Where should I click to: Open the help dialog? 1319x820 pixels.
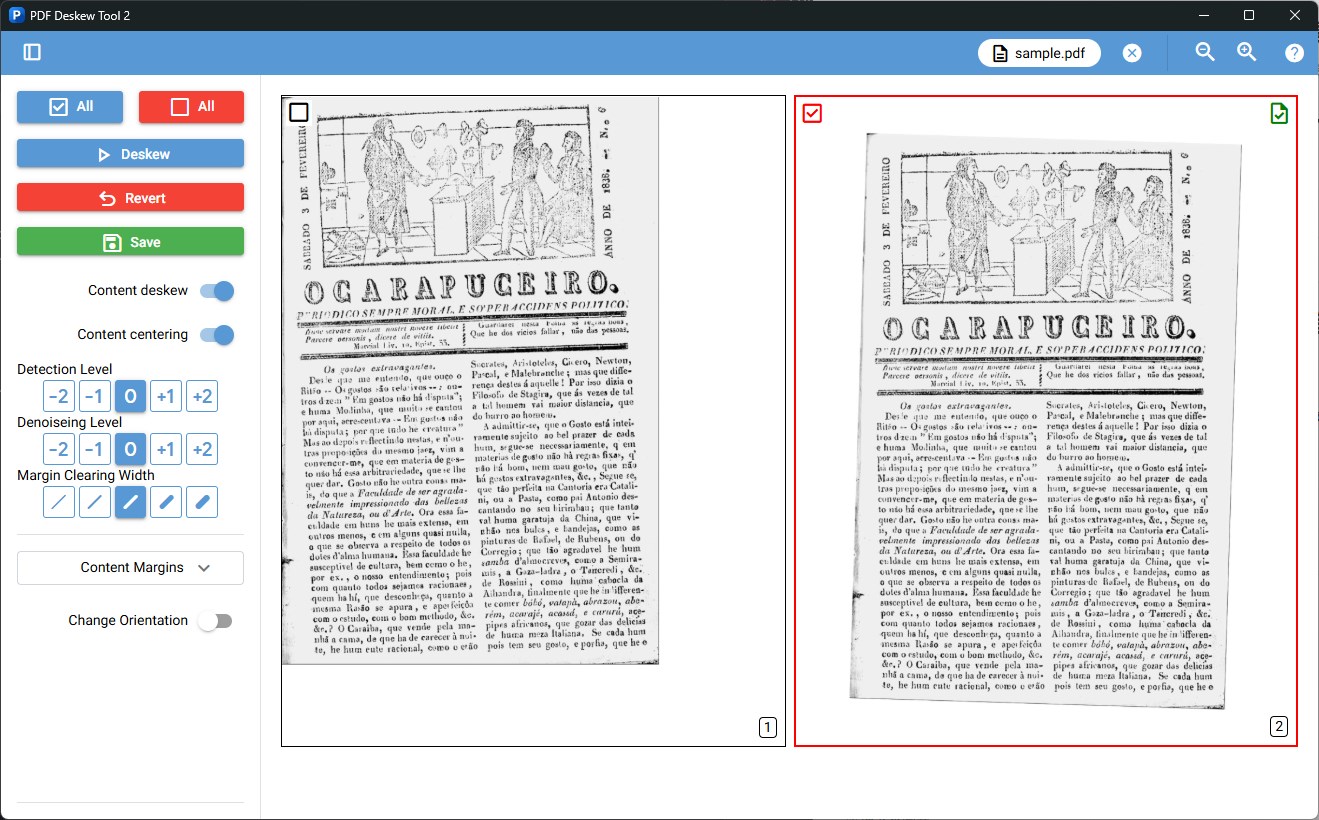tap(1294, 52)
